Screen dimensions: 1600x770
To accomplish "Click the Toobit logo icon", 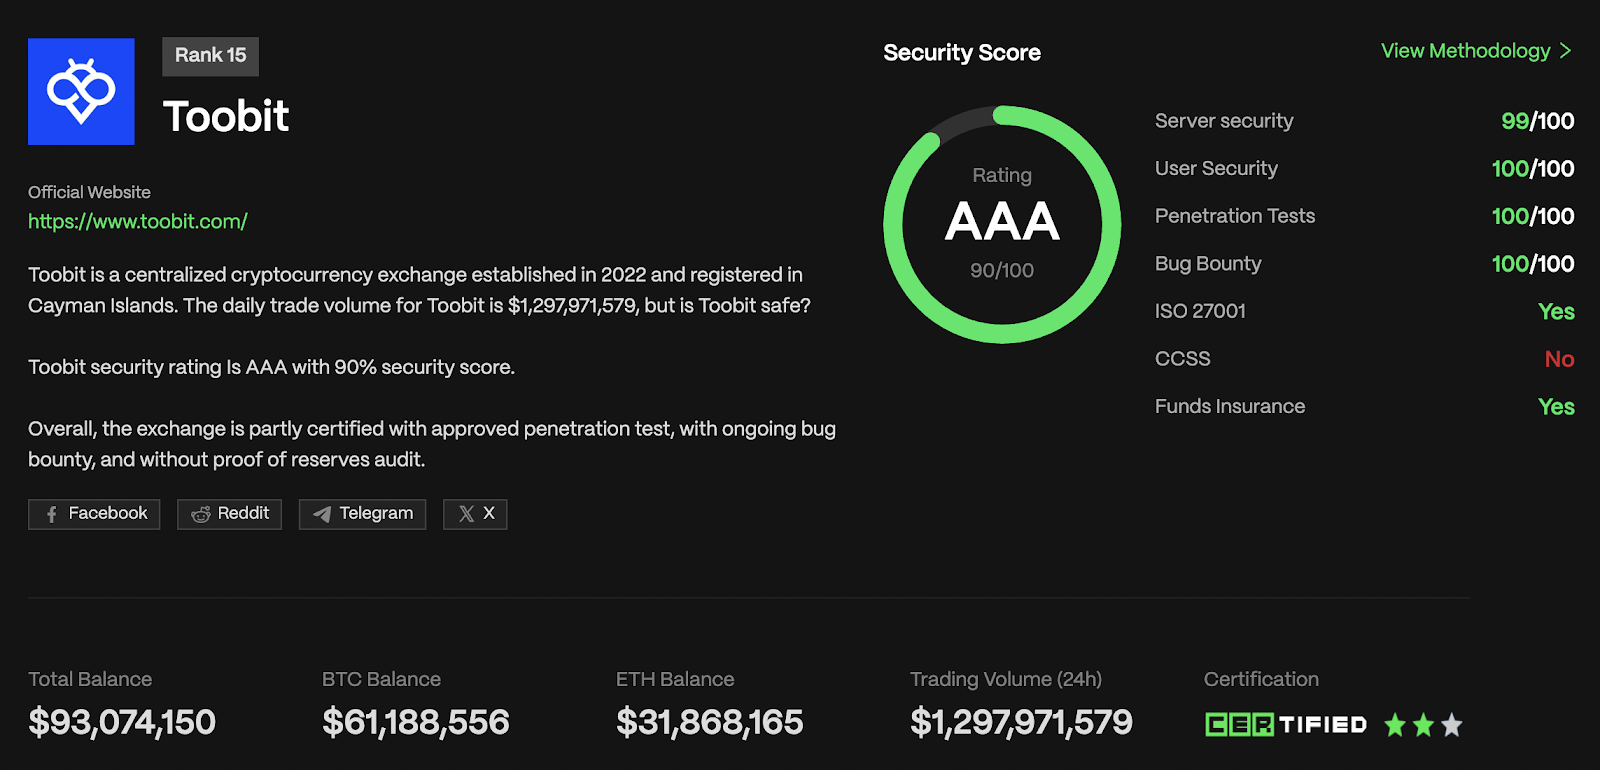I will 81,92.
